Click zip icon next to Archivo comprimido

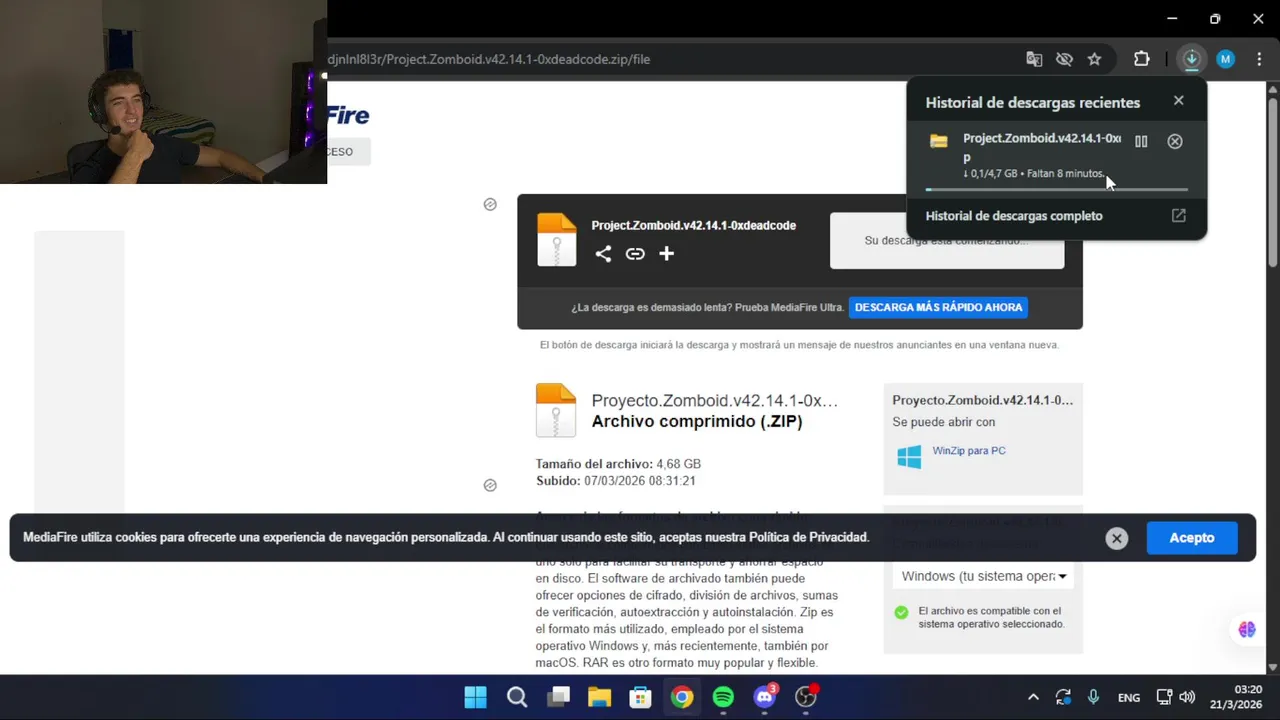tap(556, 410)
